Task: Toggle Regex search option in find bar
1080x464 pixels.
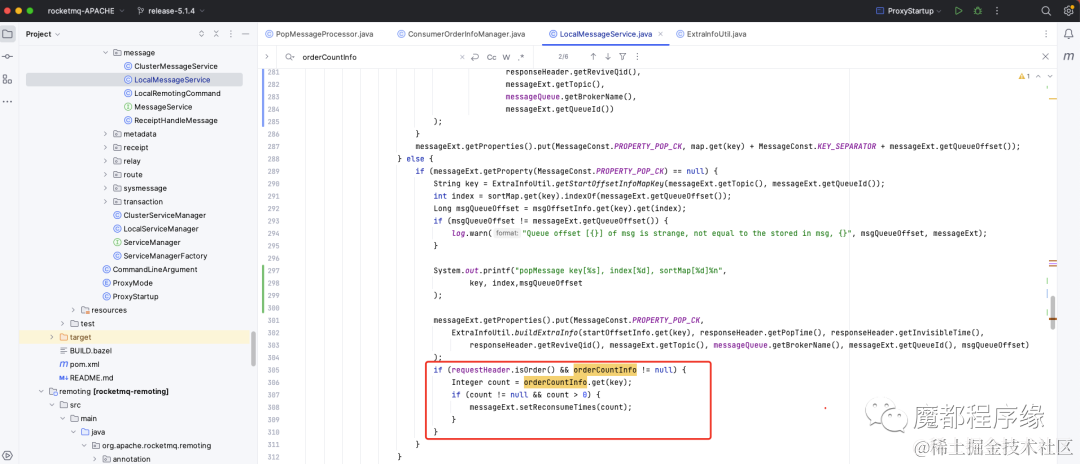Action: [x=521, y=57]
